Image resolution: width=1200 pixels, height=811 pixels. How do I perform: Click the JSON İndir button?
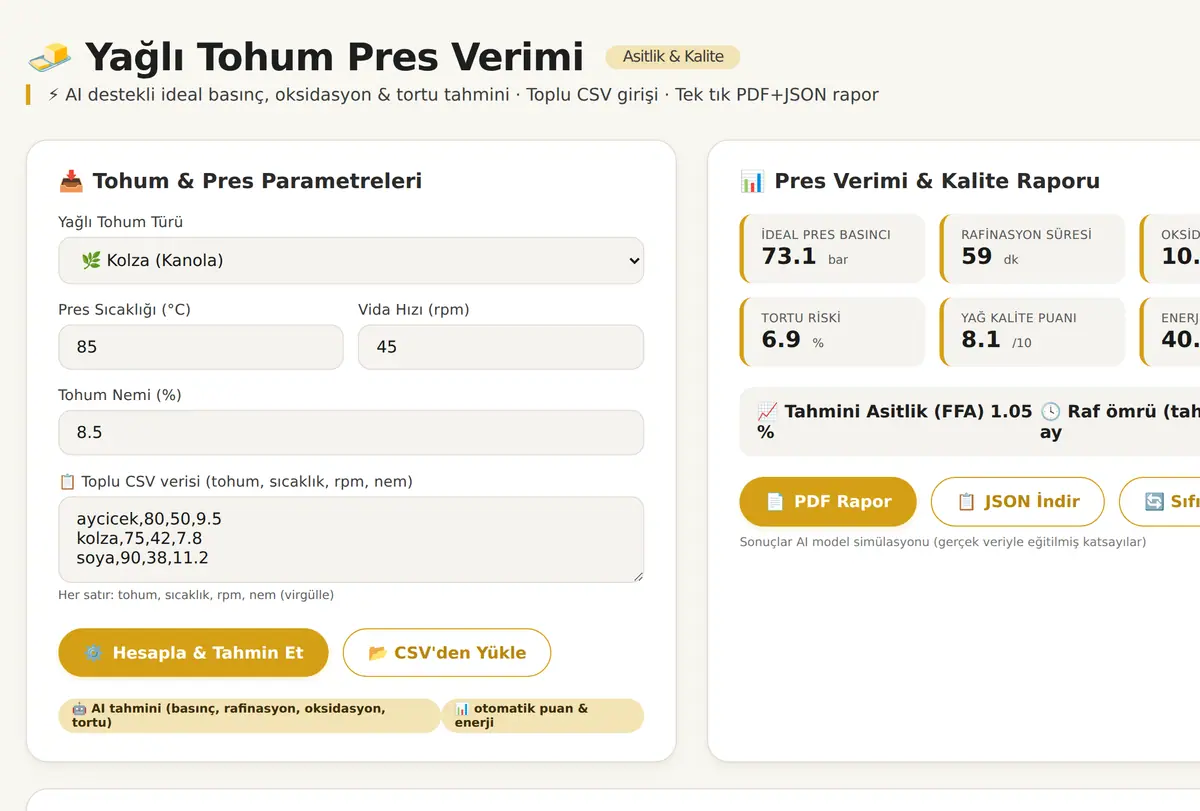(x=1018, y=502)
